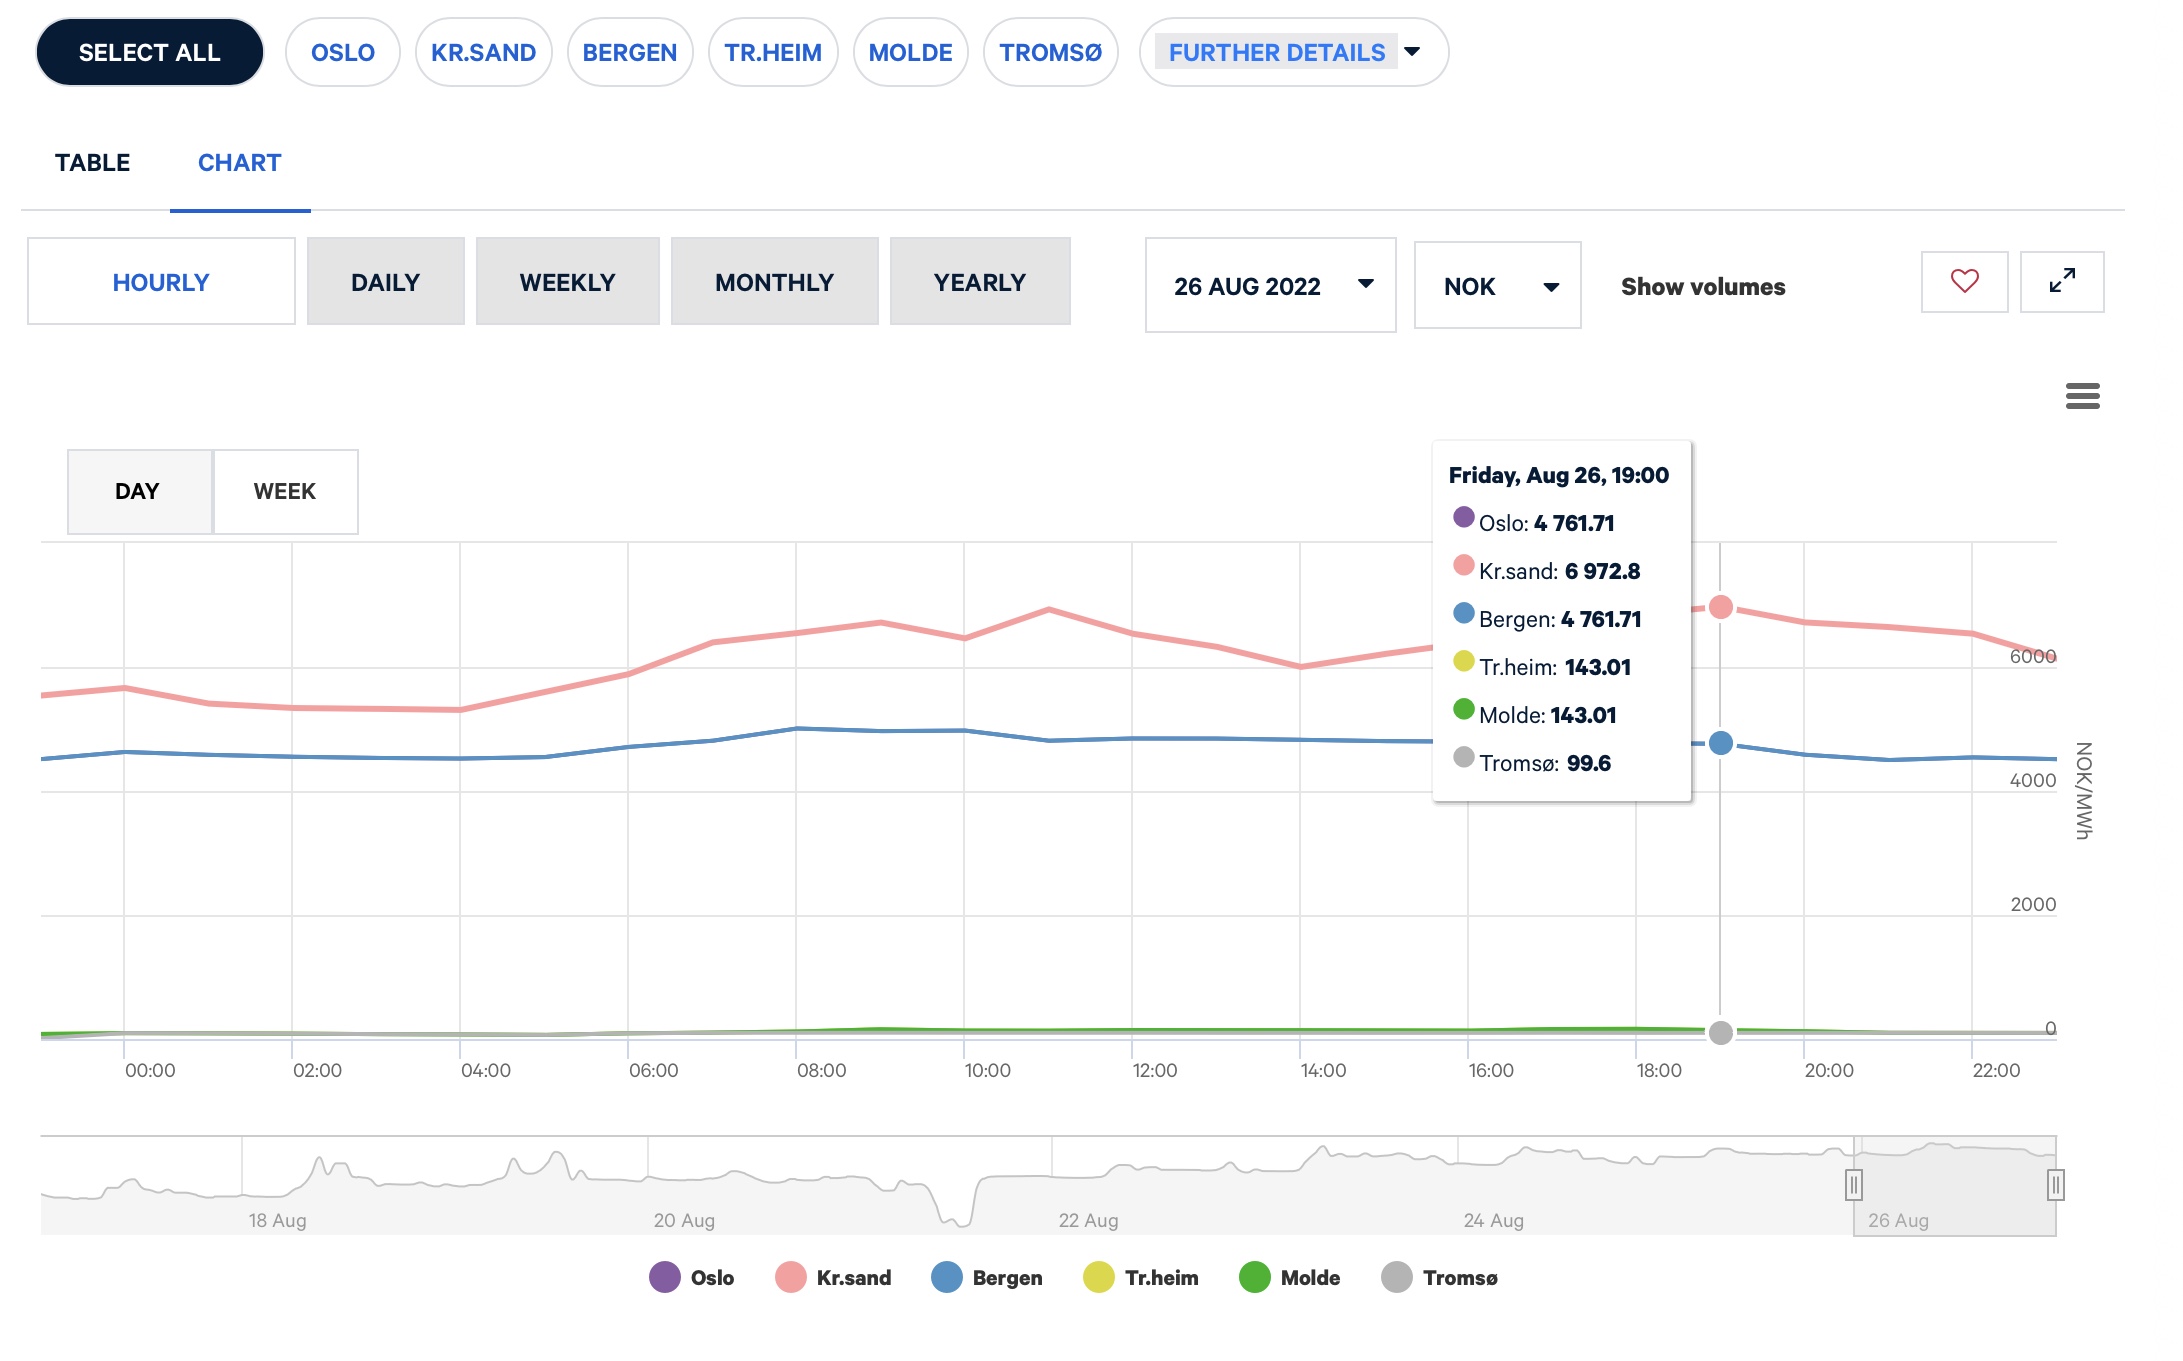The height and width of the screenshot is (1361, 2183).
Task: Open the chart hamburger context menu
Action: coord(2083,396)
